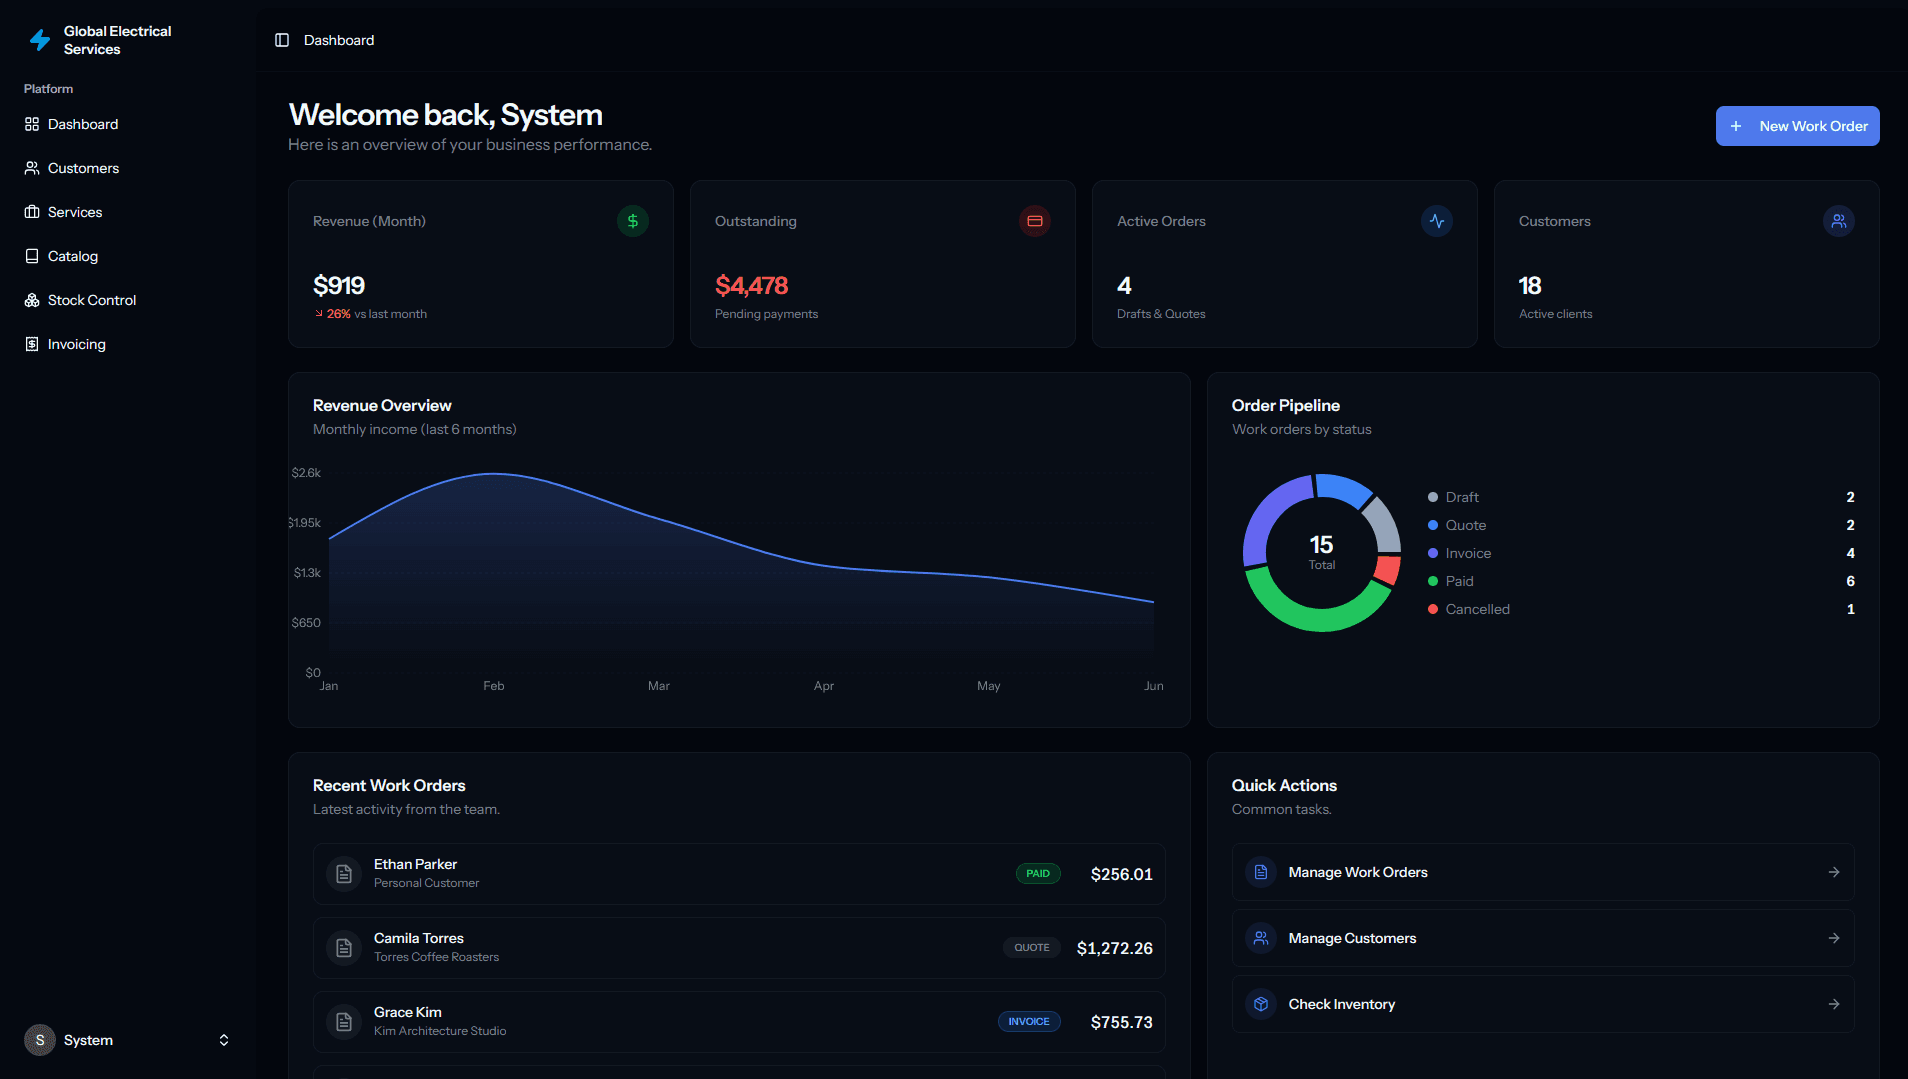
Task: Click the Dashboard breadcrumb title
Action: pyautogui.click(x=339, y=40)
